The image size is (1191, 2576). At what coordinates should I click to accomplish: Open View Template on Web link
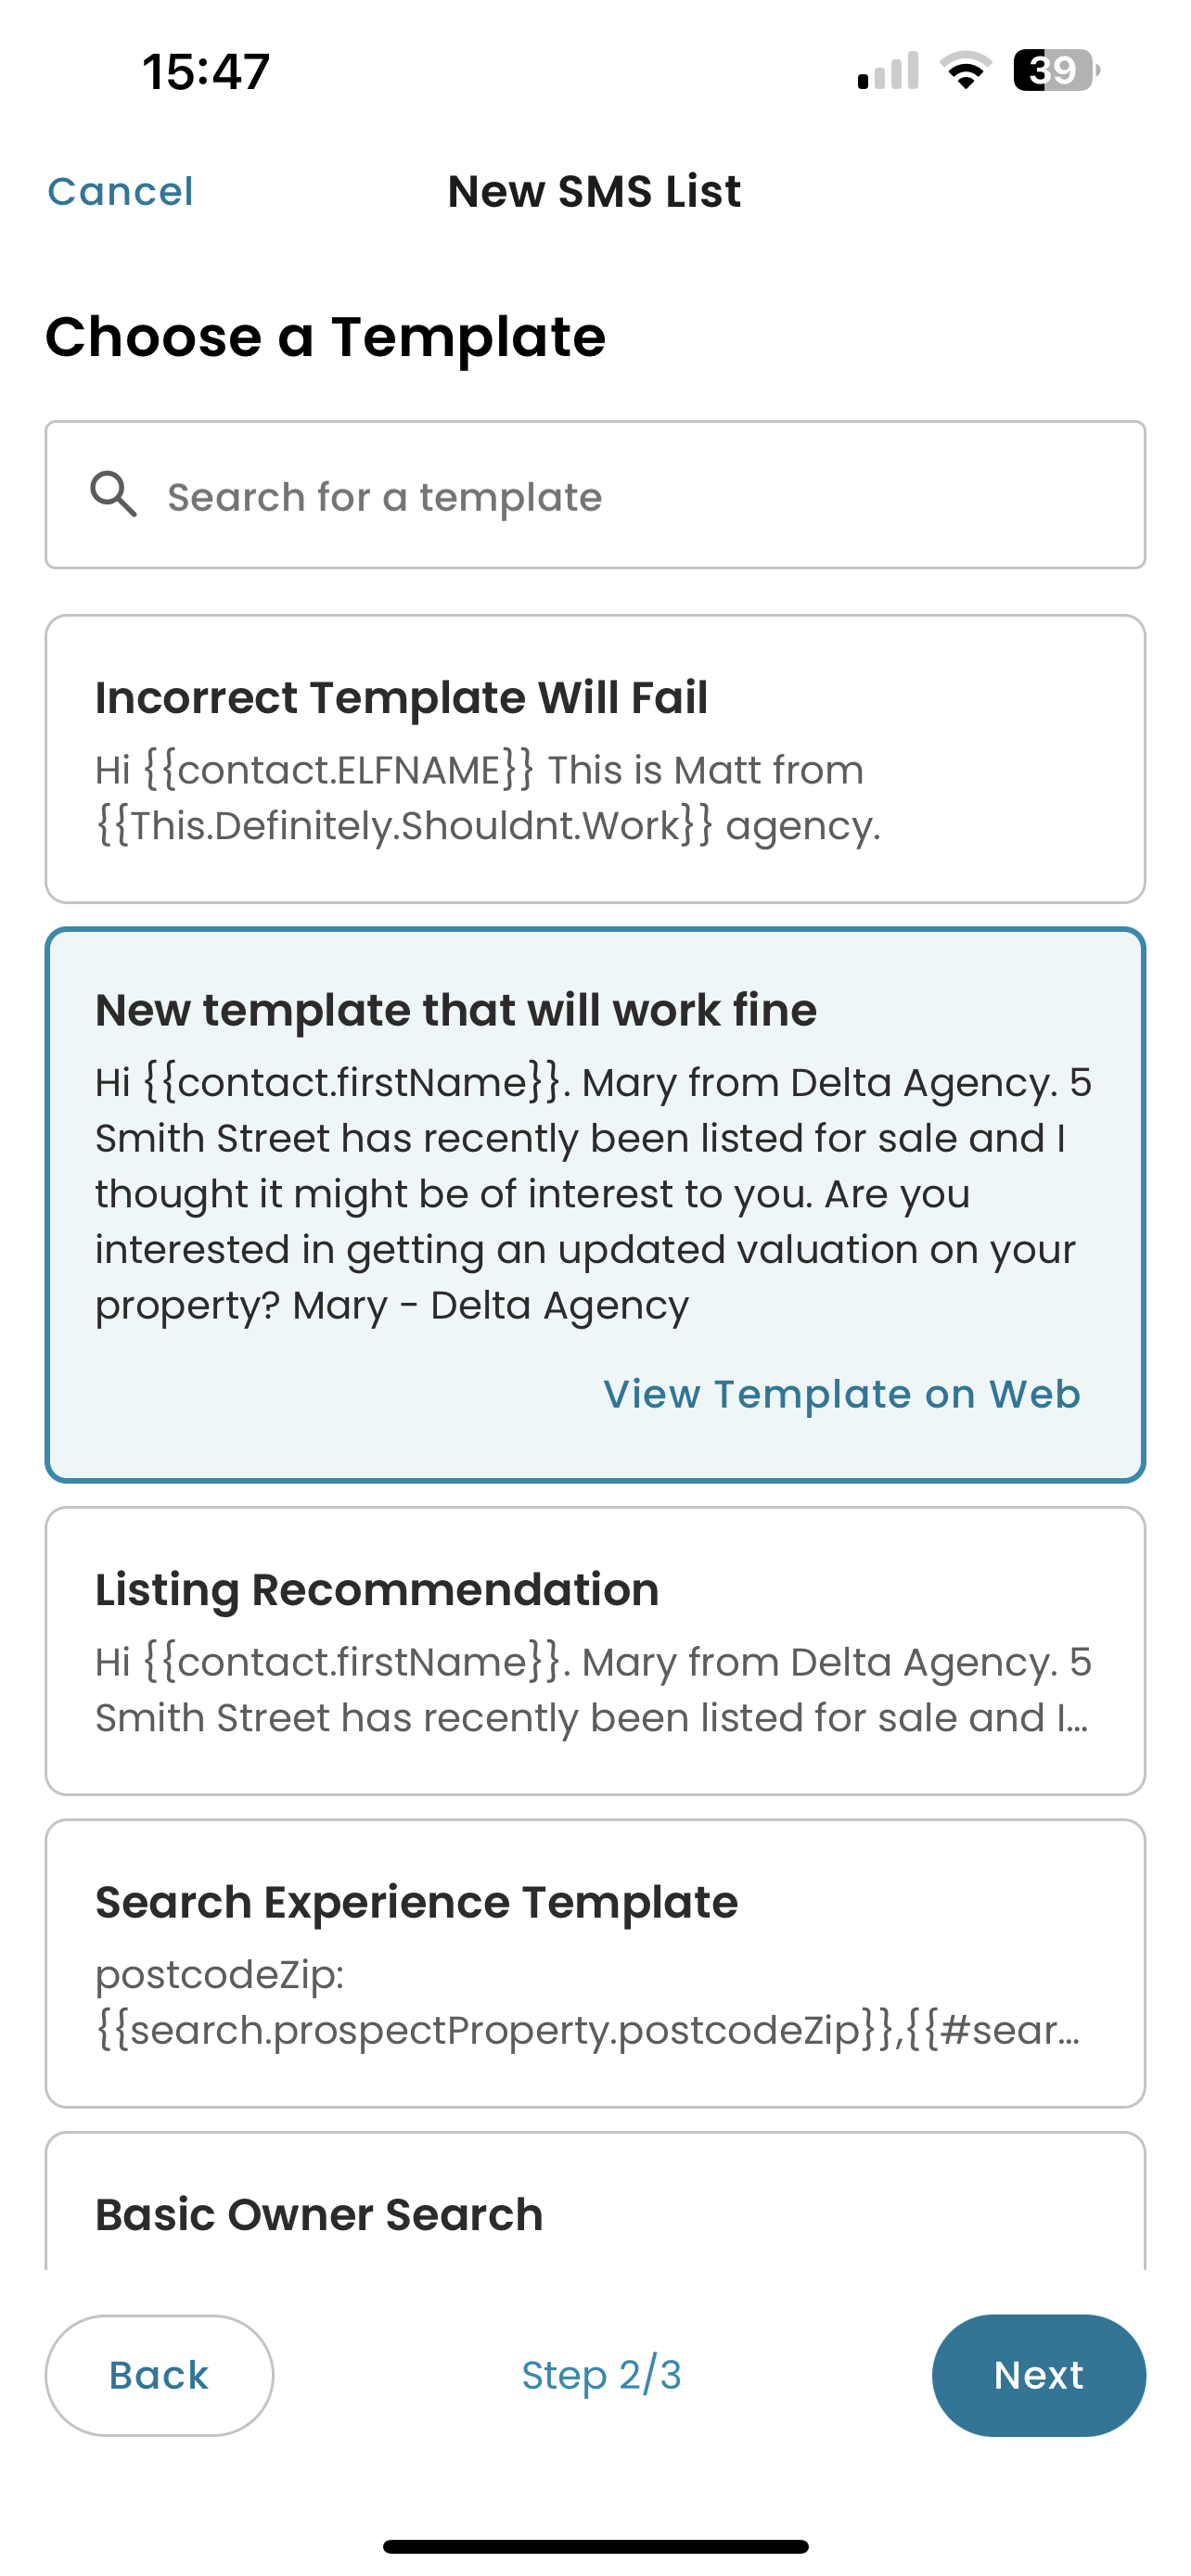click(842, 1393)
